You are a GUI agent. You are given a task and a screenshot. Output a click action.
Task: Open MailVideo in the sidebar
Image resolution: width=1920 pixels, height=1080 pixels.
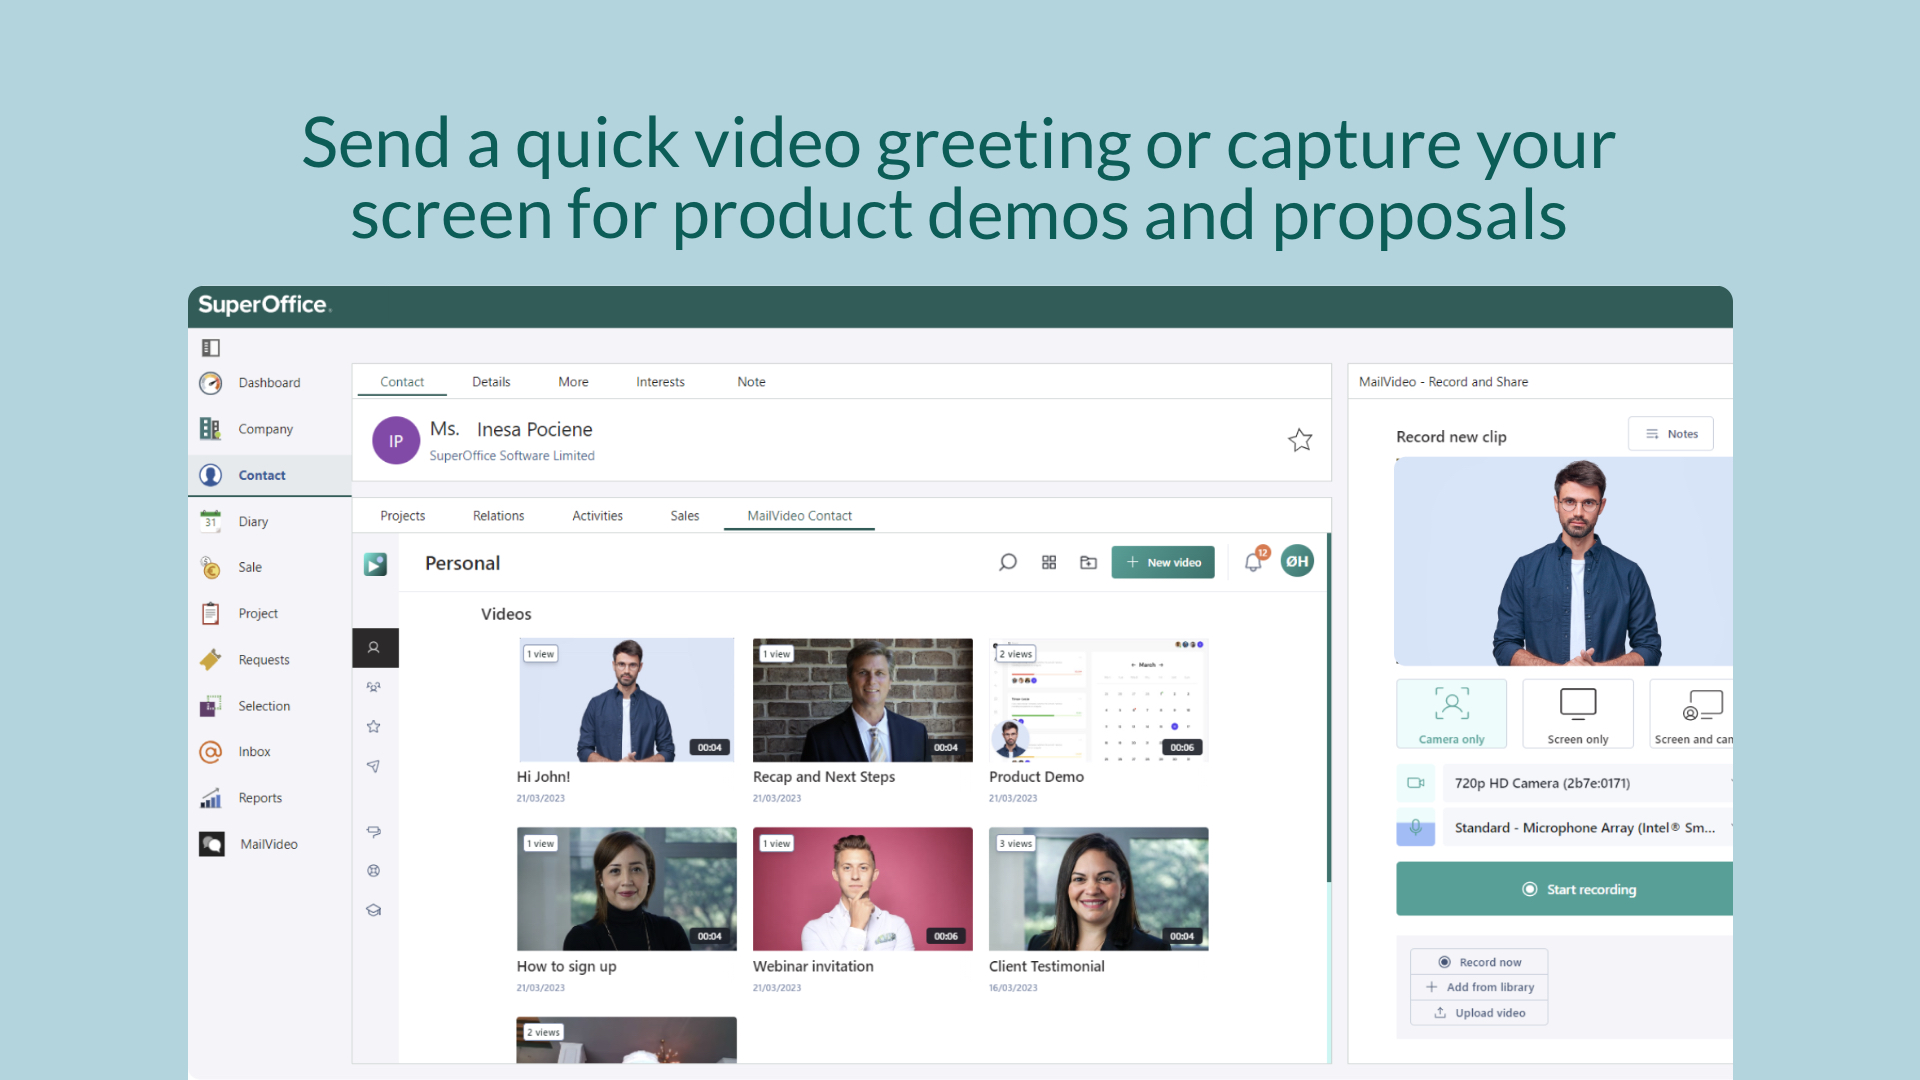(x=268, y=844)
